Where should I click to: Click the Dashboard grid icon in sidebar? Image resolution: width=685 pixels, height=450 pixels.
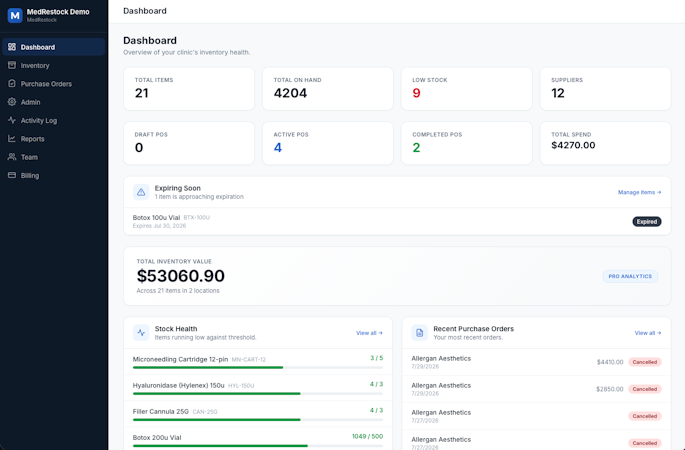(x=12, y=47)
